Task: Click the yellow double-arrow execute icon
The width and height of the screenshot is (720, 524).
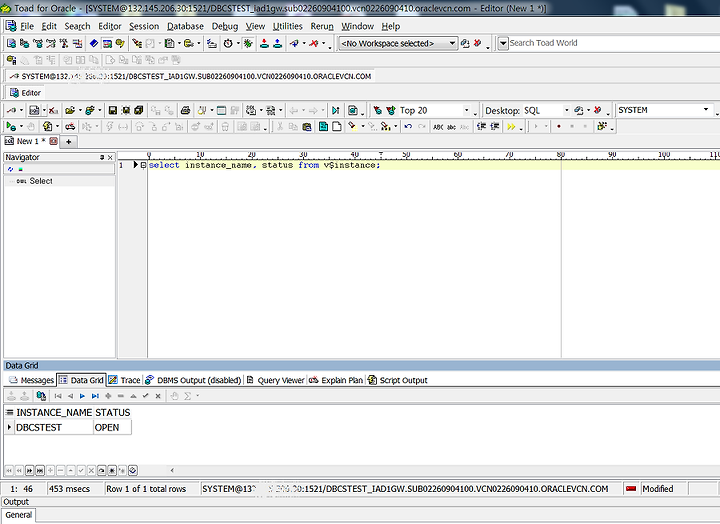Action: pyautogui.click(x=511, y=127)
